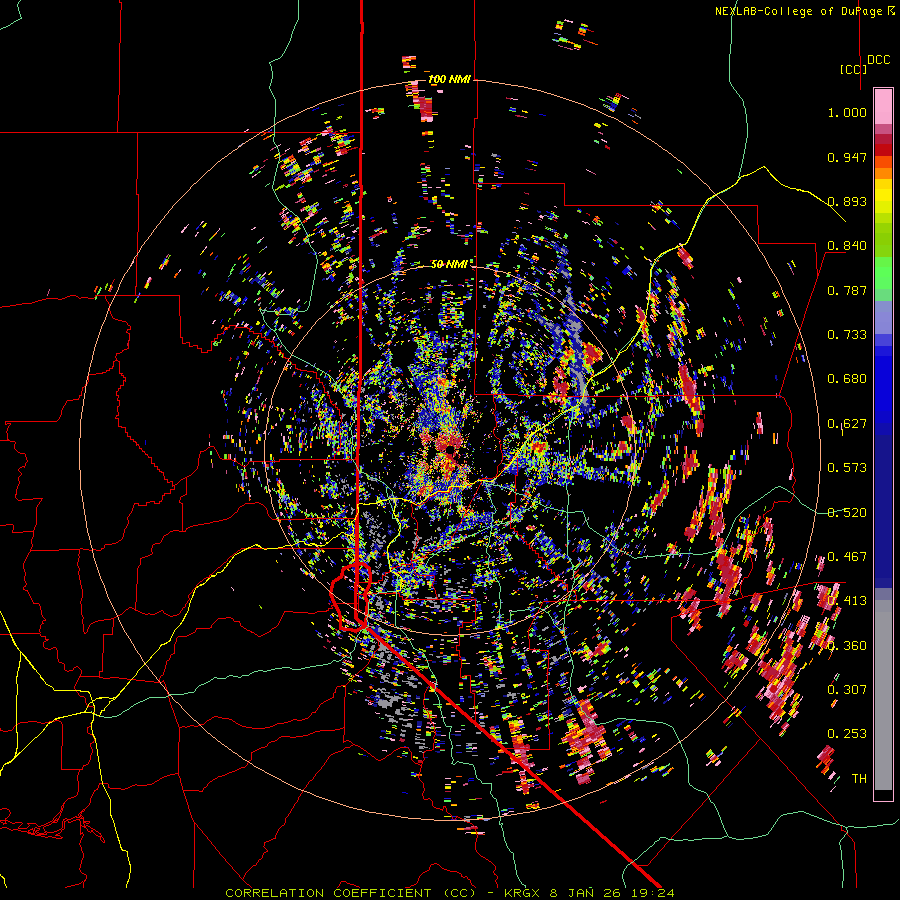Click the thick red outlined polygon on the map

click(351, 597)
